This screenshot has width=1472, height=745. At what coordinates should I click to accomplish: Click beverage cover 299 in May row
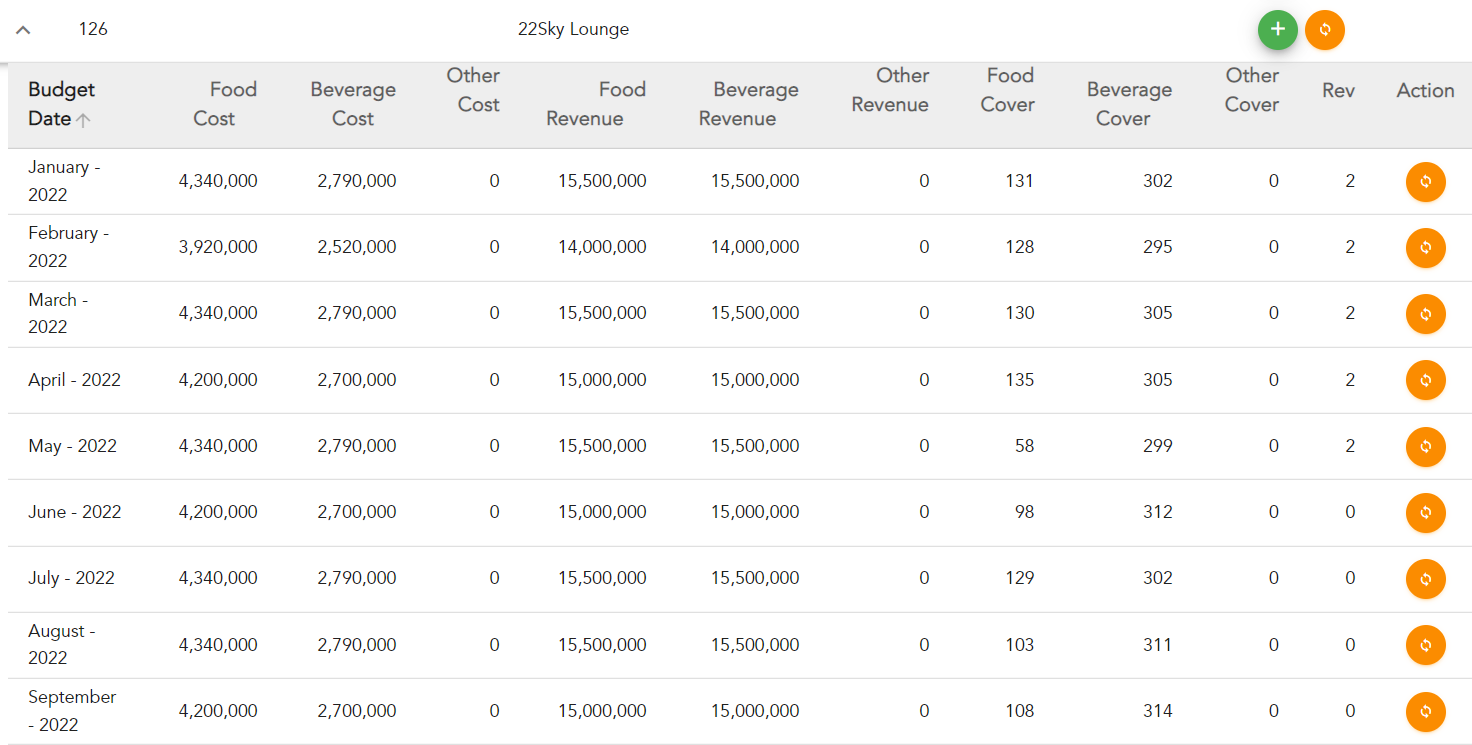[1157, 446]
